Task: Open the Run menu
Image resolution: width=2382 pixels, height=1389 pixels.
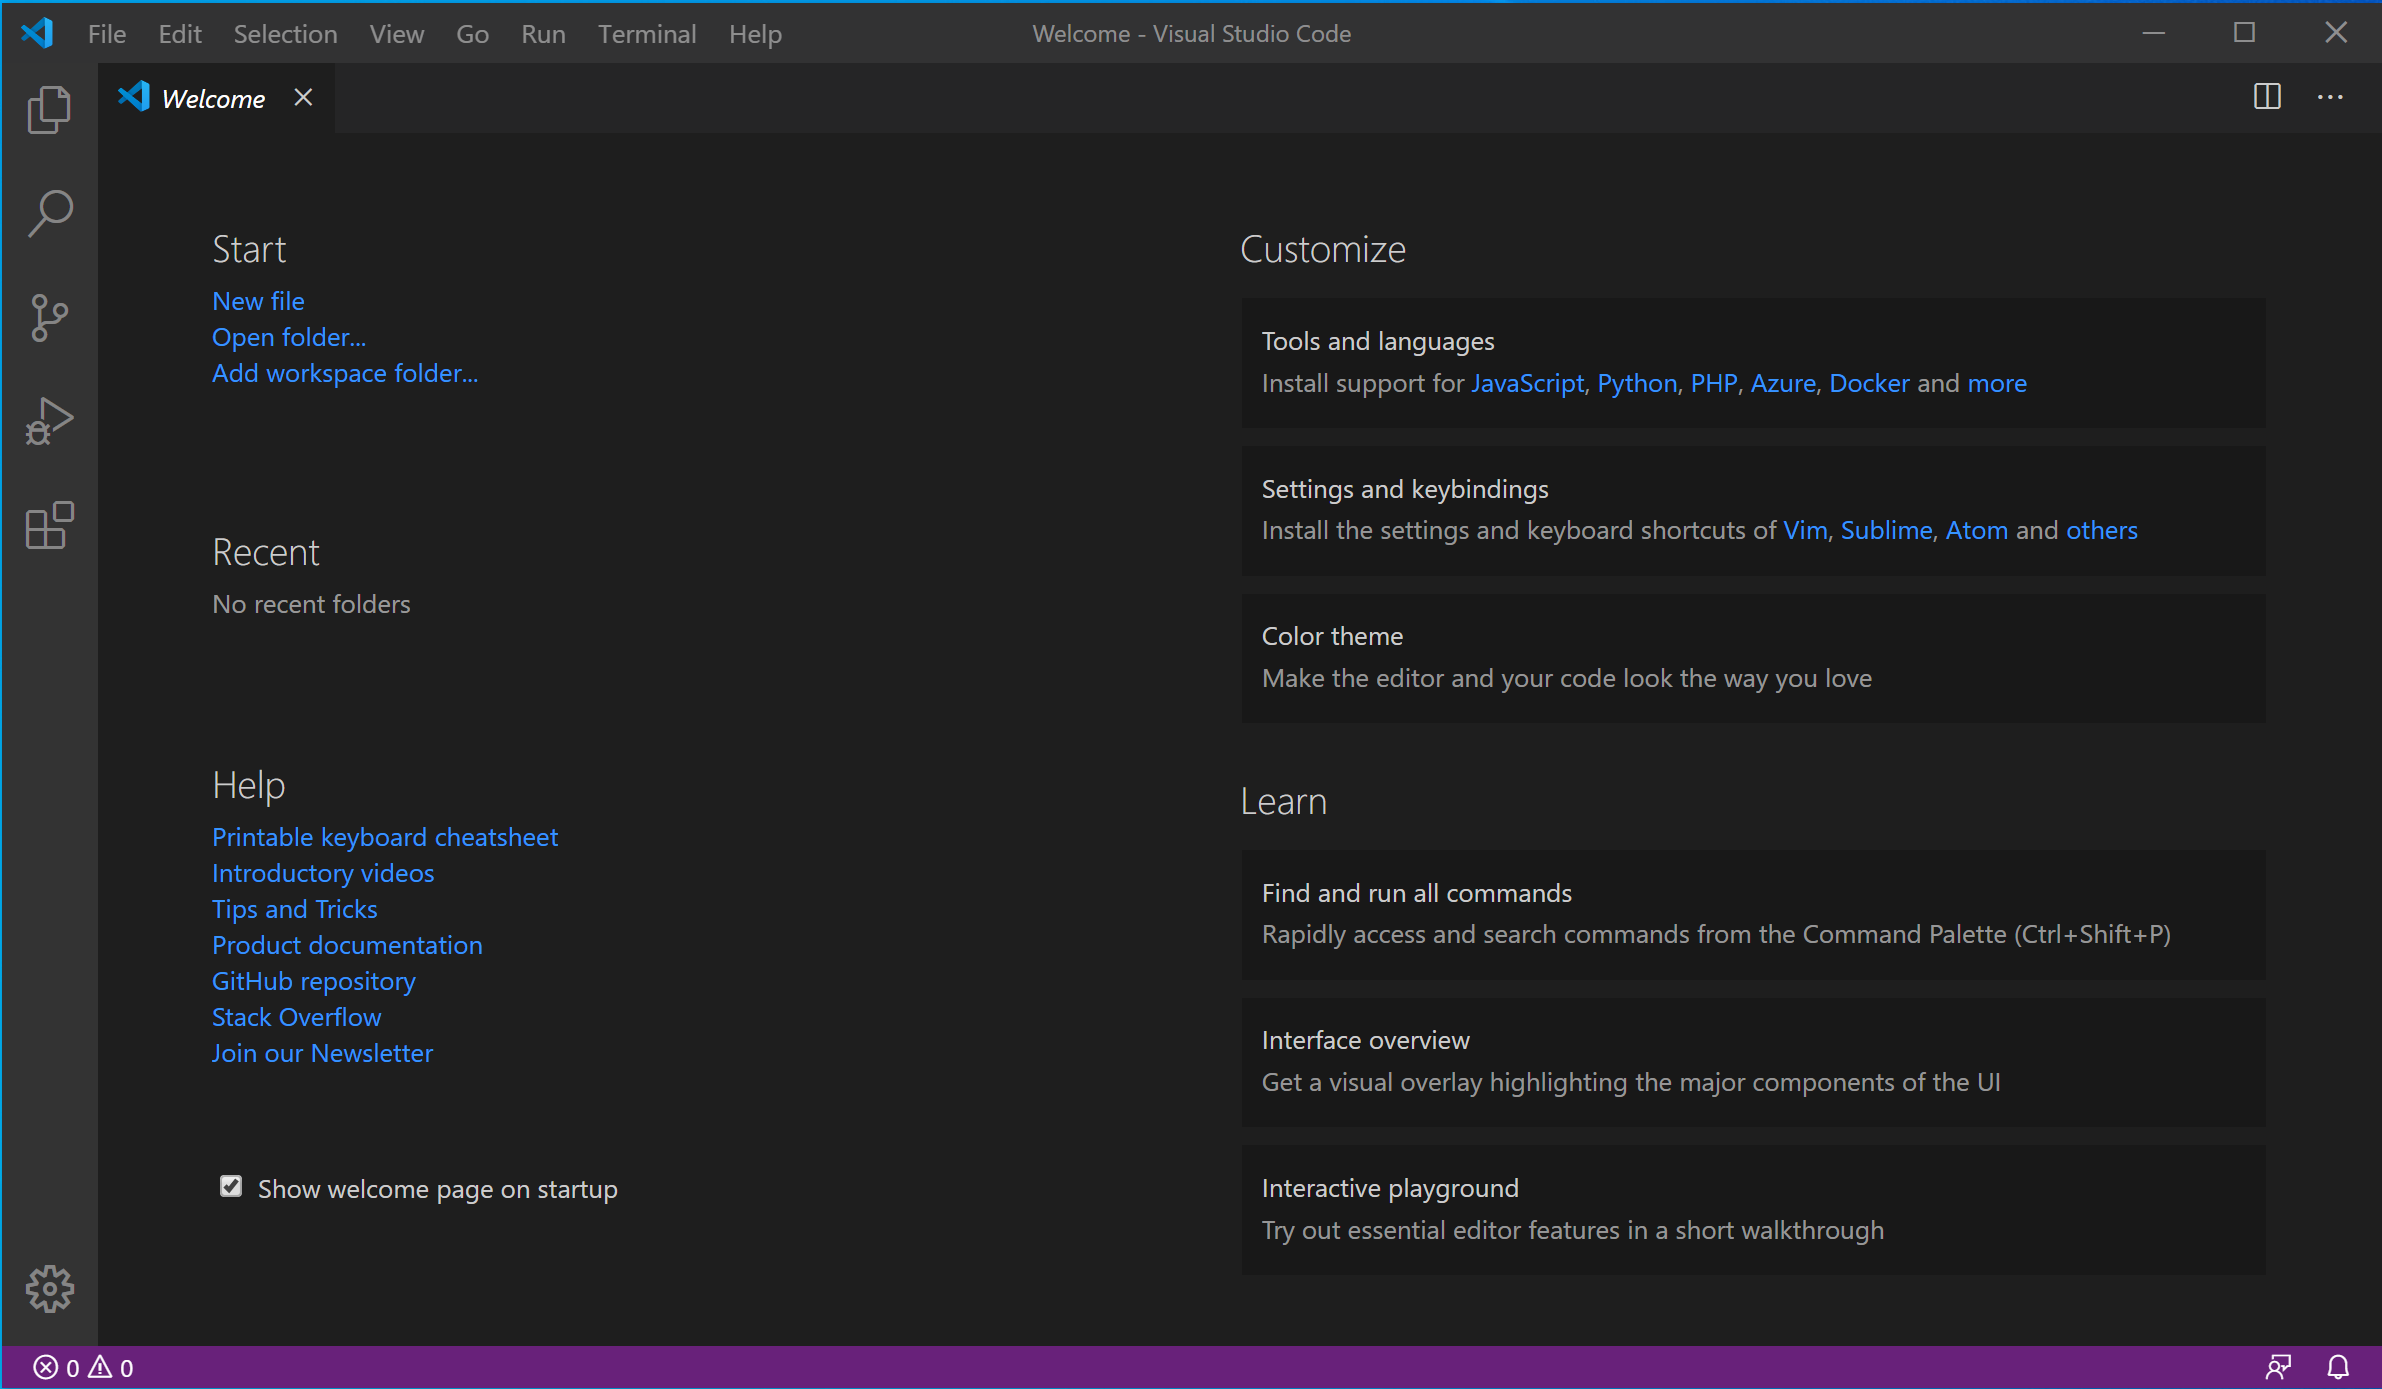Action: [x=543, y=34]
